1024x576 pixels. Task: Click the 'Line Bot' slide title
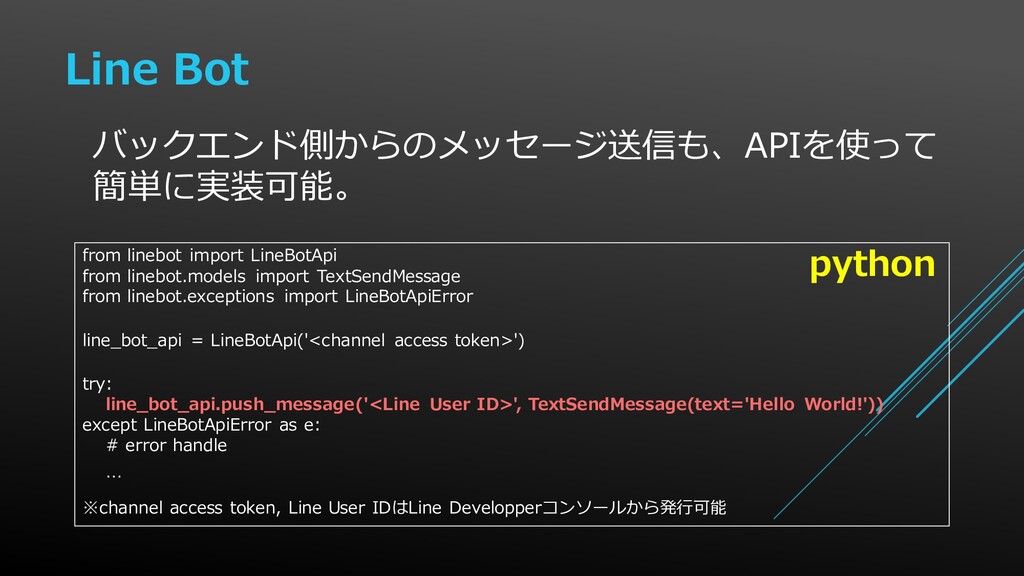click(157, 69)
